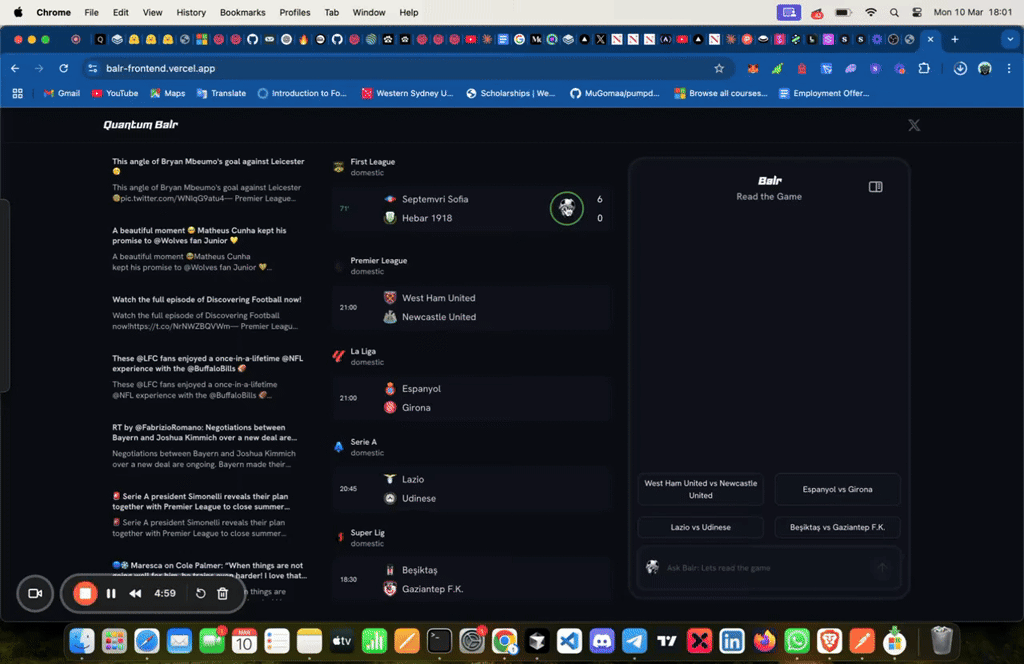Click the X (Twitter) icon in page header
The image size is (1024, 664).
tap(914, 125)
